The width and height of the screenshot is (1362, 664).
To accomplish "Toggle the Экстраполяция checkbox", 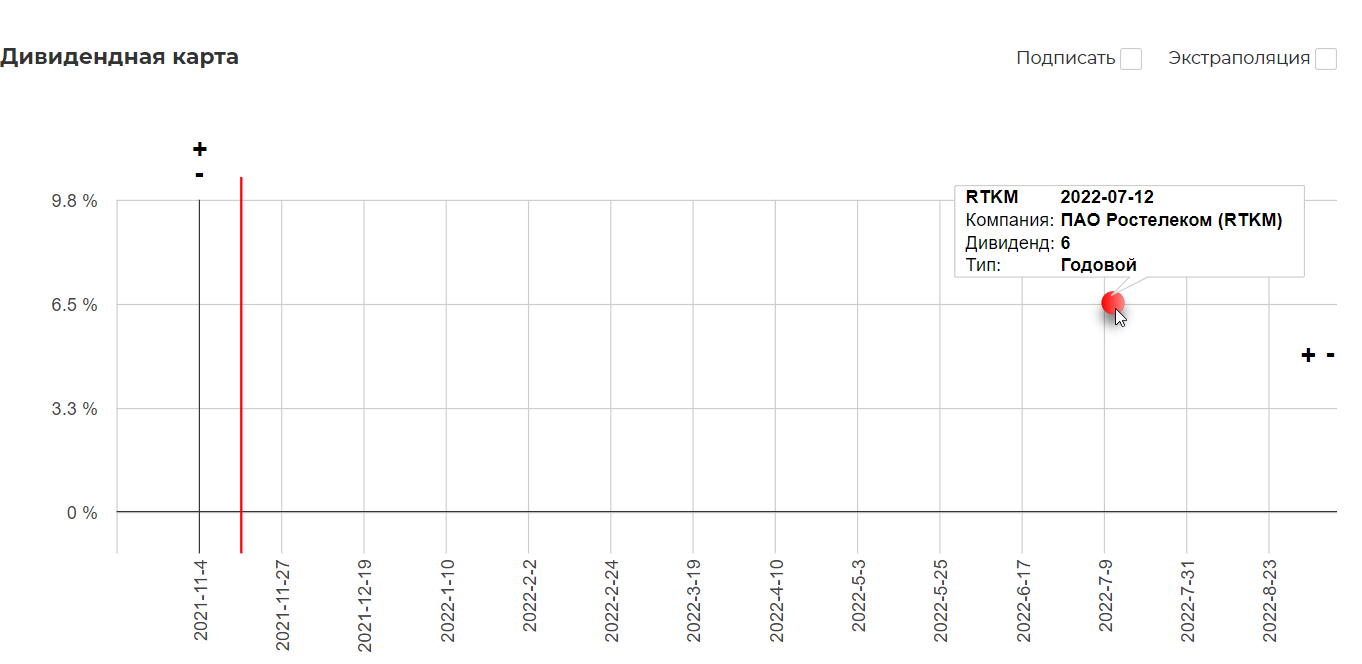I will [1326, 59].
